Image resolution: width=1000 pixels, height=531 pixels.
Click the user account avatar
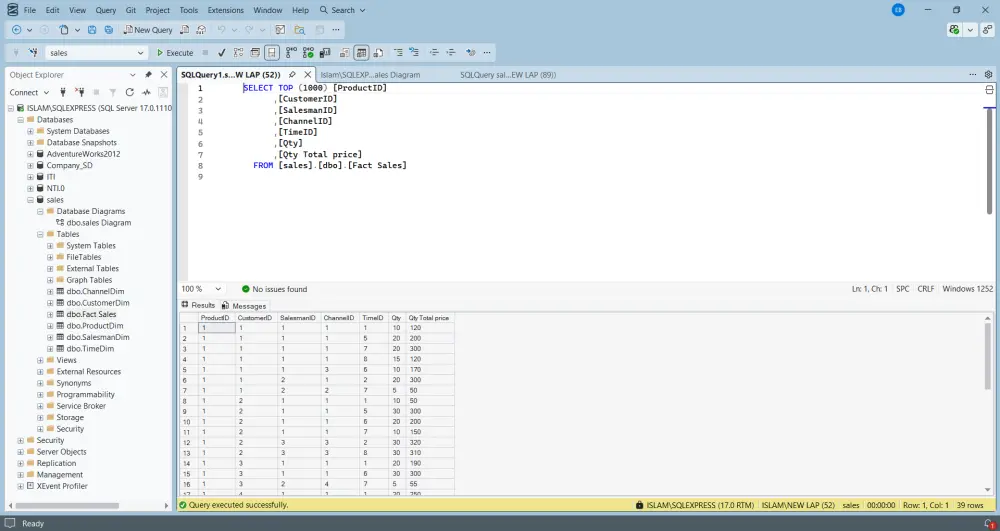tap(898, 10)
